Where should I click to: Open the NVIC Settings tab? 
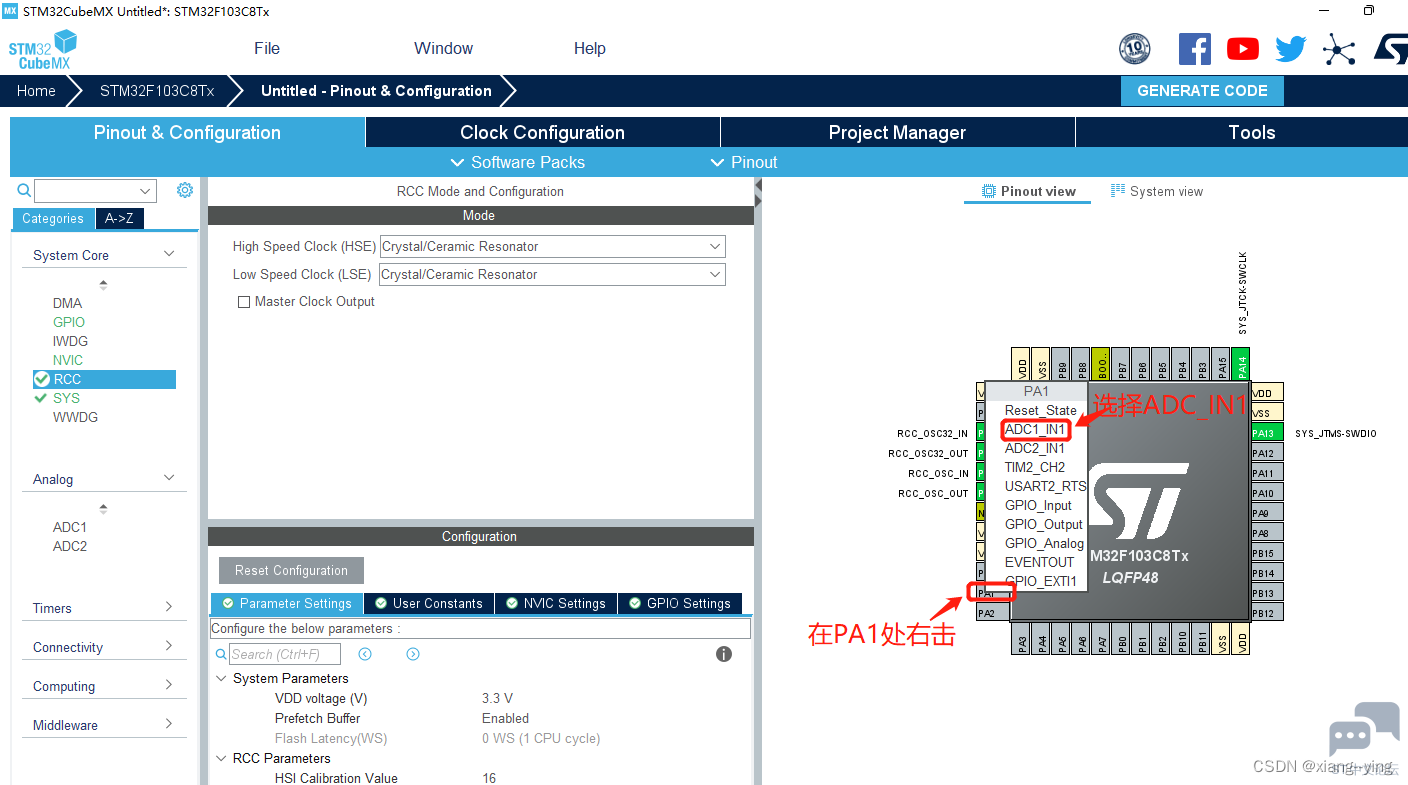click(x=556, y=603)
